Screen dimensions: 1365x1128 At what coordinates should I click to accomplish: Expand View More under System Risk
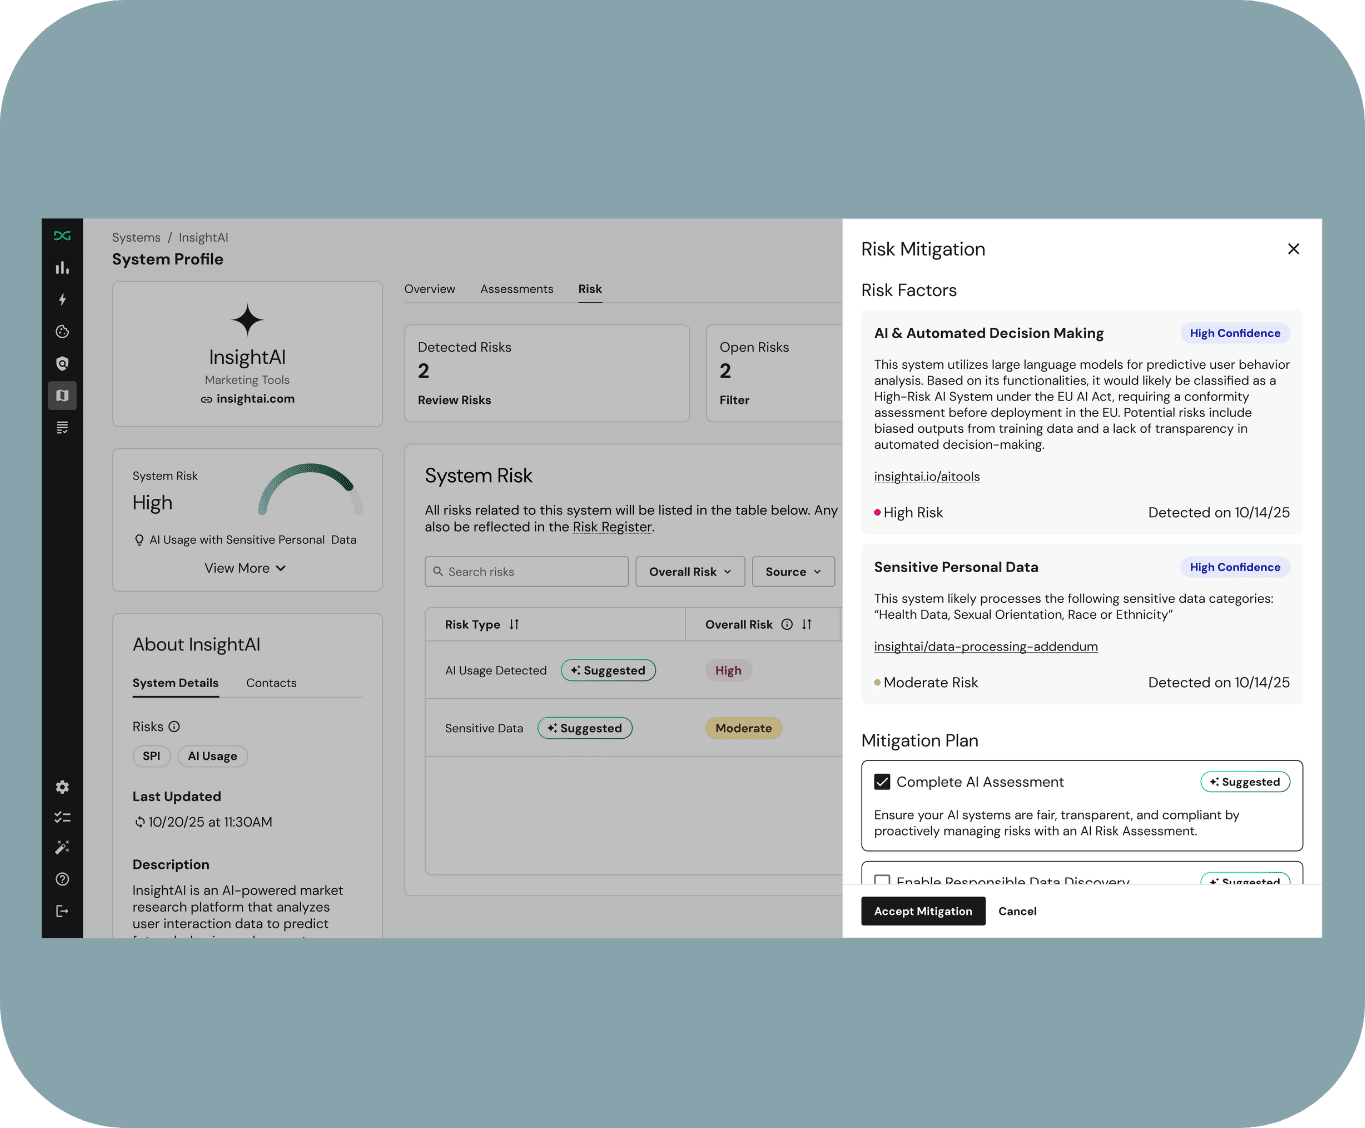[245, 568]
